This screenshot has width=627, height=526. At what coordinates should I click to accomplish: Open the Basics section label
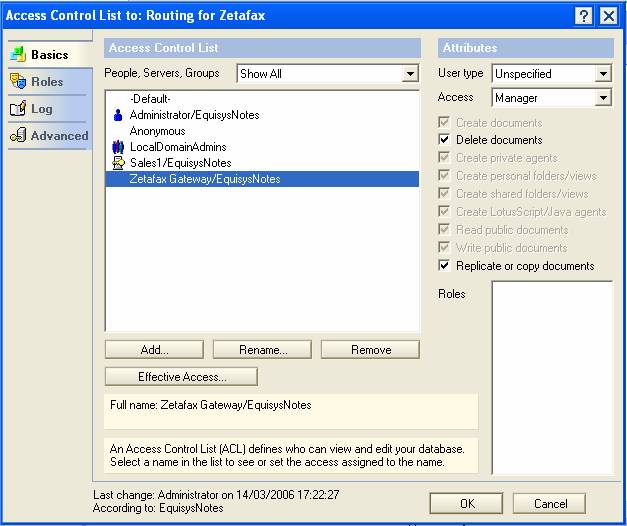pyautogui.click(x=50, y=54)
